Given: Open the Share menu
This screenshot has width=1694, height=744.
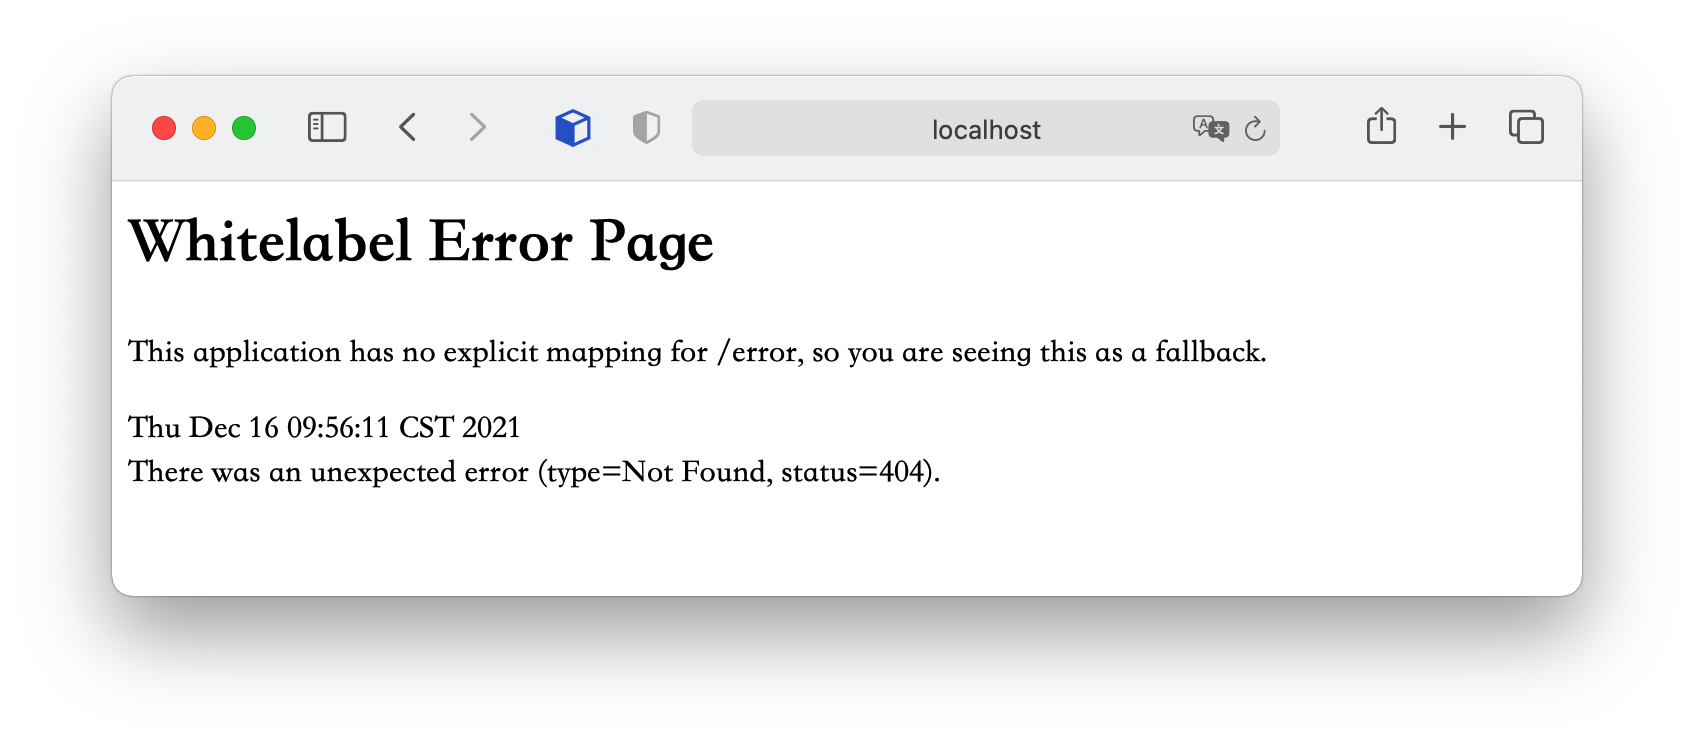Looking at the screenshot, I should pos(1381,127).
